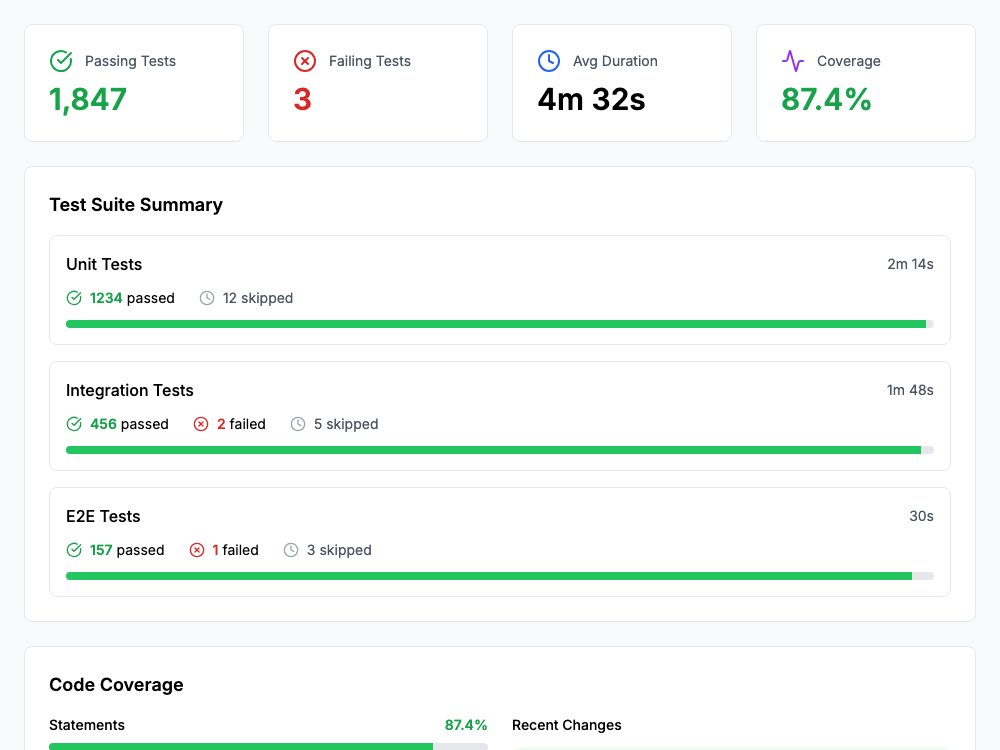Screen dimensions: 1000x750
Task: Click the 3 skipped text
Action: coord(339,550)
